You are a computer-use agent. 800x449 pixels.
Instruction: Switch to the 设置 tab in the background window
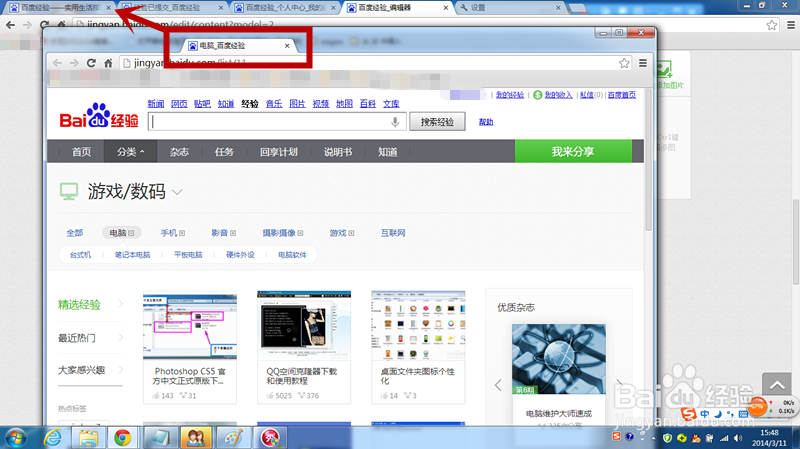[x=509, y=8]
